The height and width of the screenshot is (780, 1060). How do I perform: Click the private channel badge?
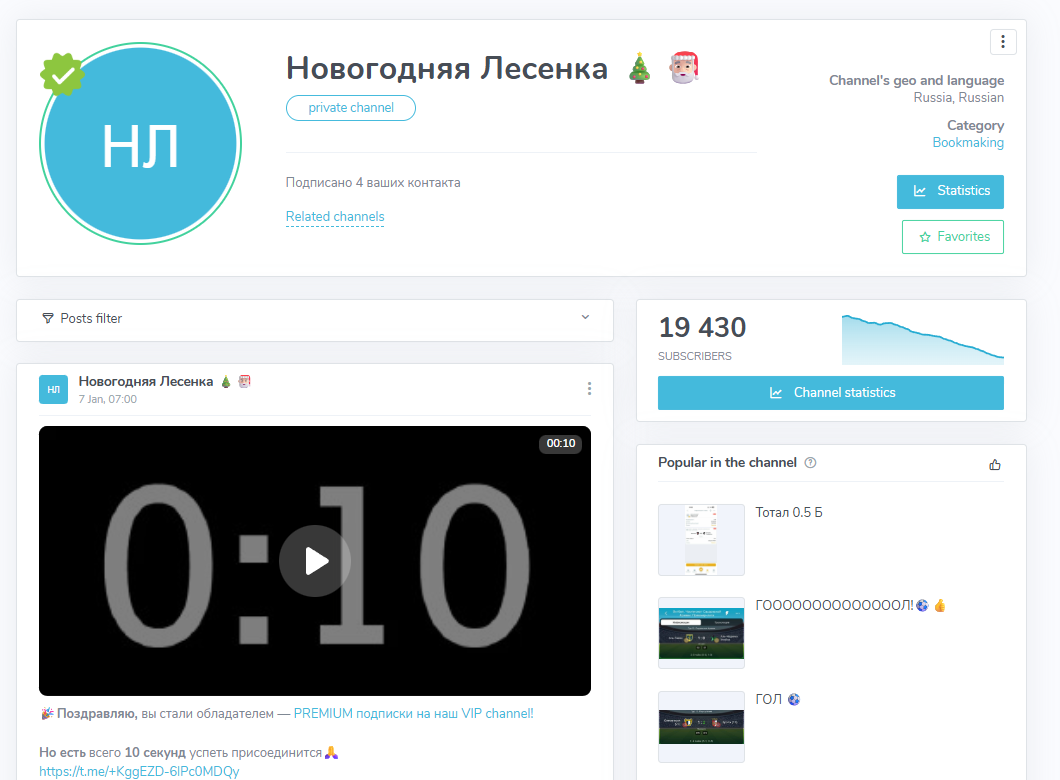click(350, 108)
